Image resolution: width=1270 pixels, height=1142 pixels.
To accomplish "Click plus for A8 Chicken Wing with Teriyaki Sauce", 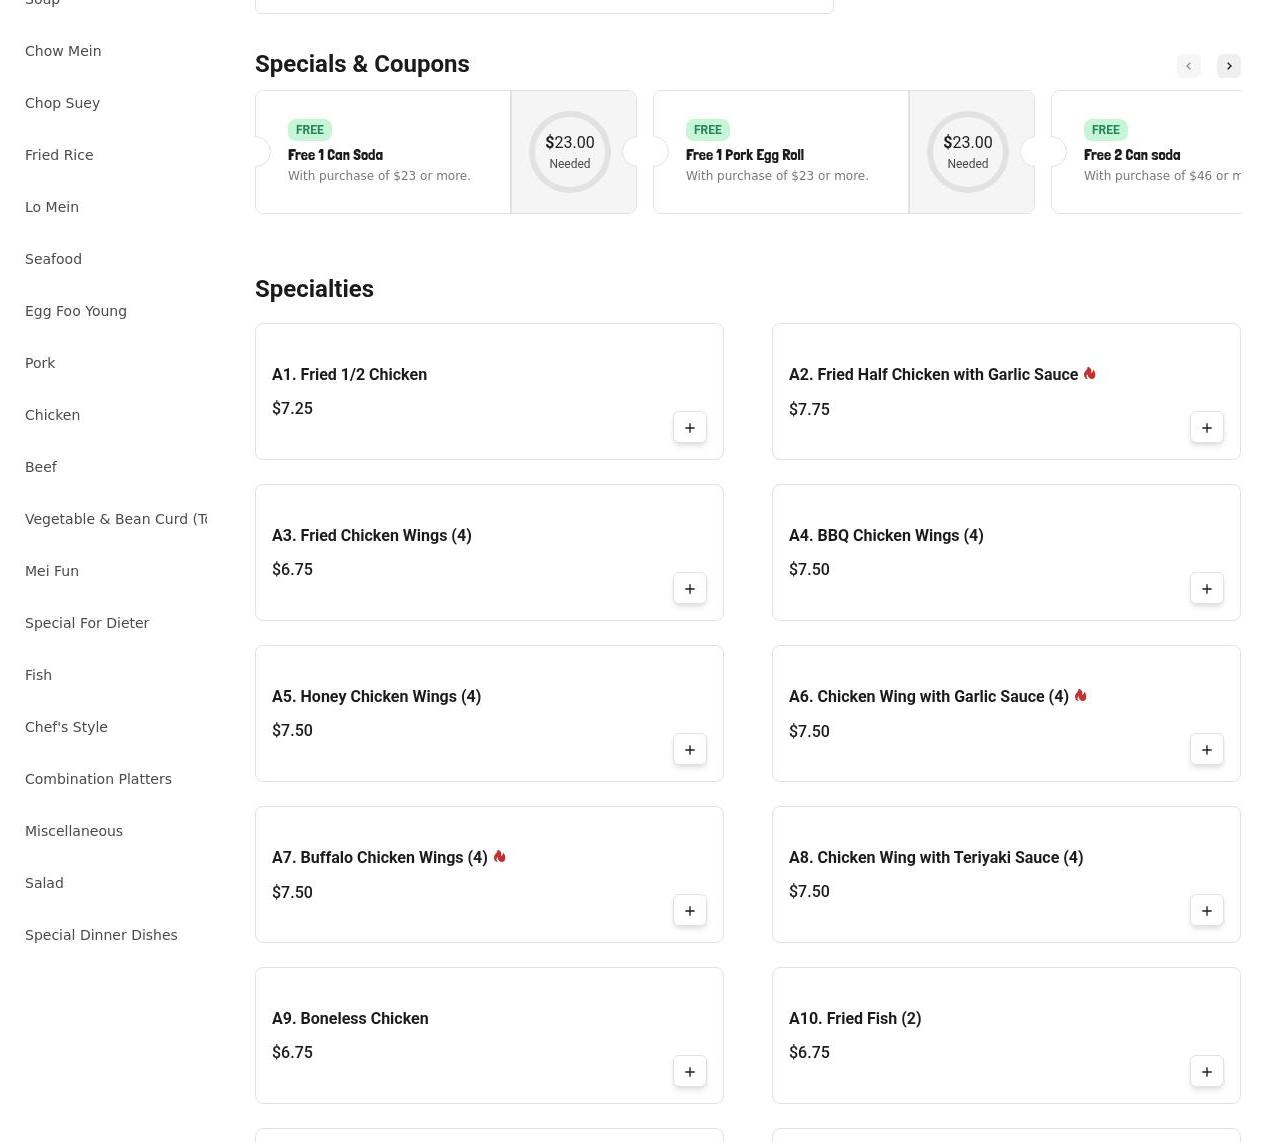I will pos(1206,911).
